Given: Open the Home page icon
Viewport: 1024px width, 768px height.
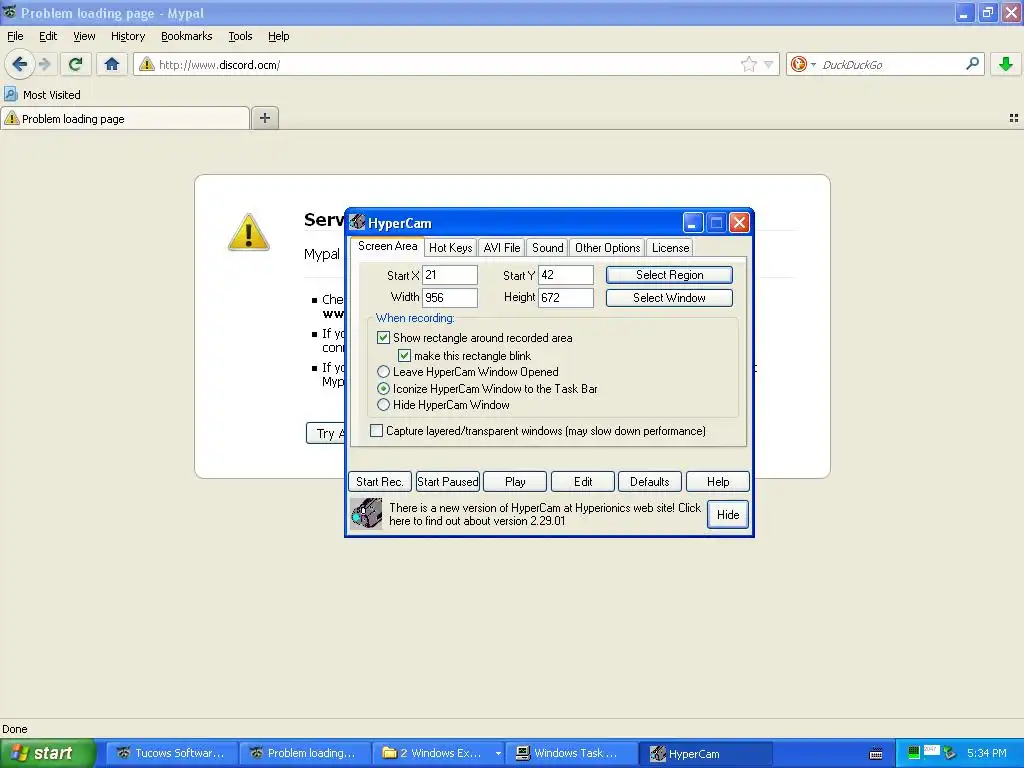Looking at the screenshot, I should pos(112,64).
